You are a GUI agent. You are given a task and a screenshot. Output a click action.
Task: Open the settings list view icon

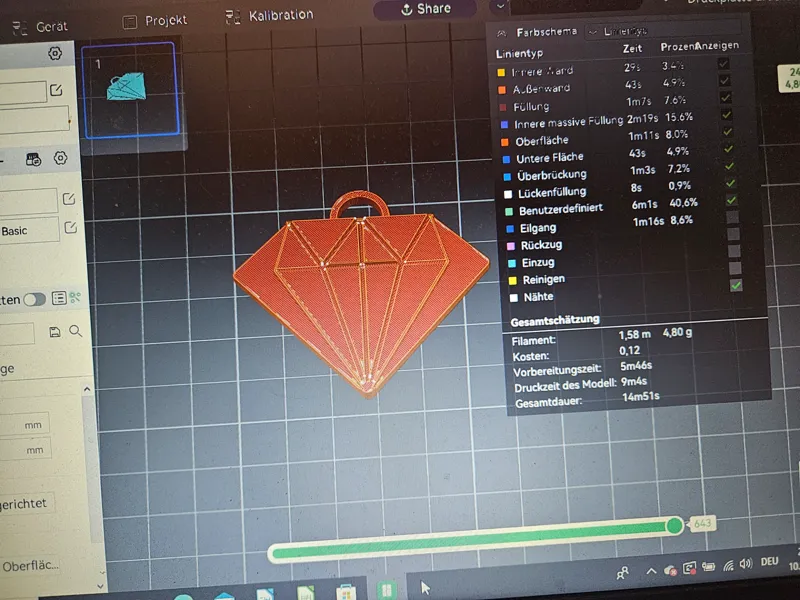(x=59, y=298)
